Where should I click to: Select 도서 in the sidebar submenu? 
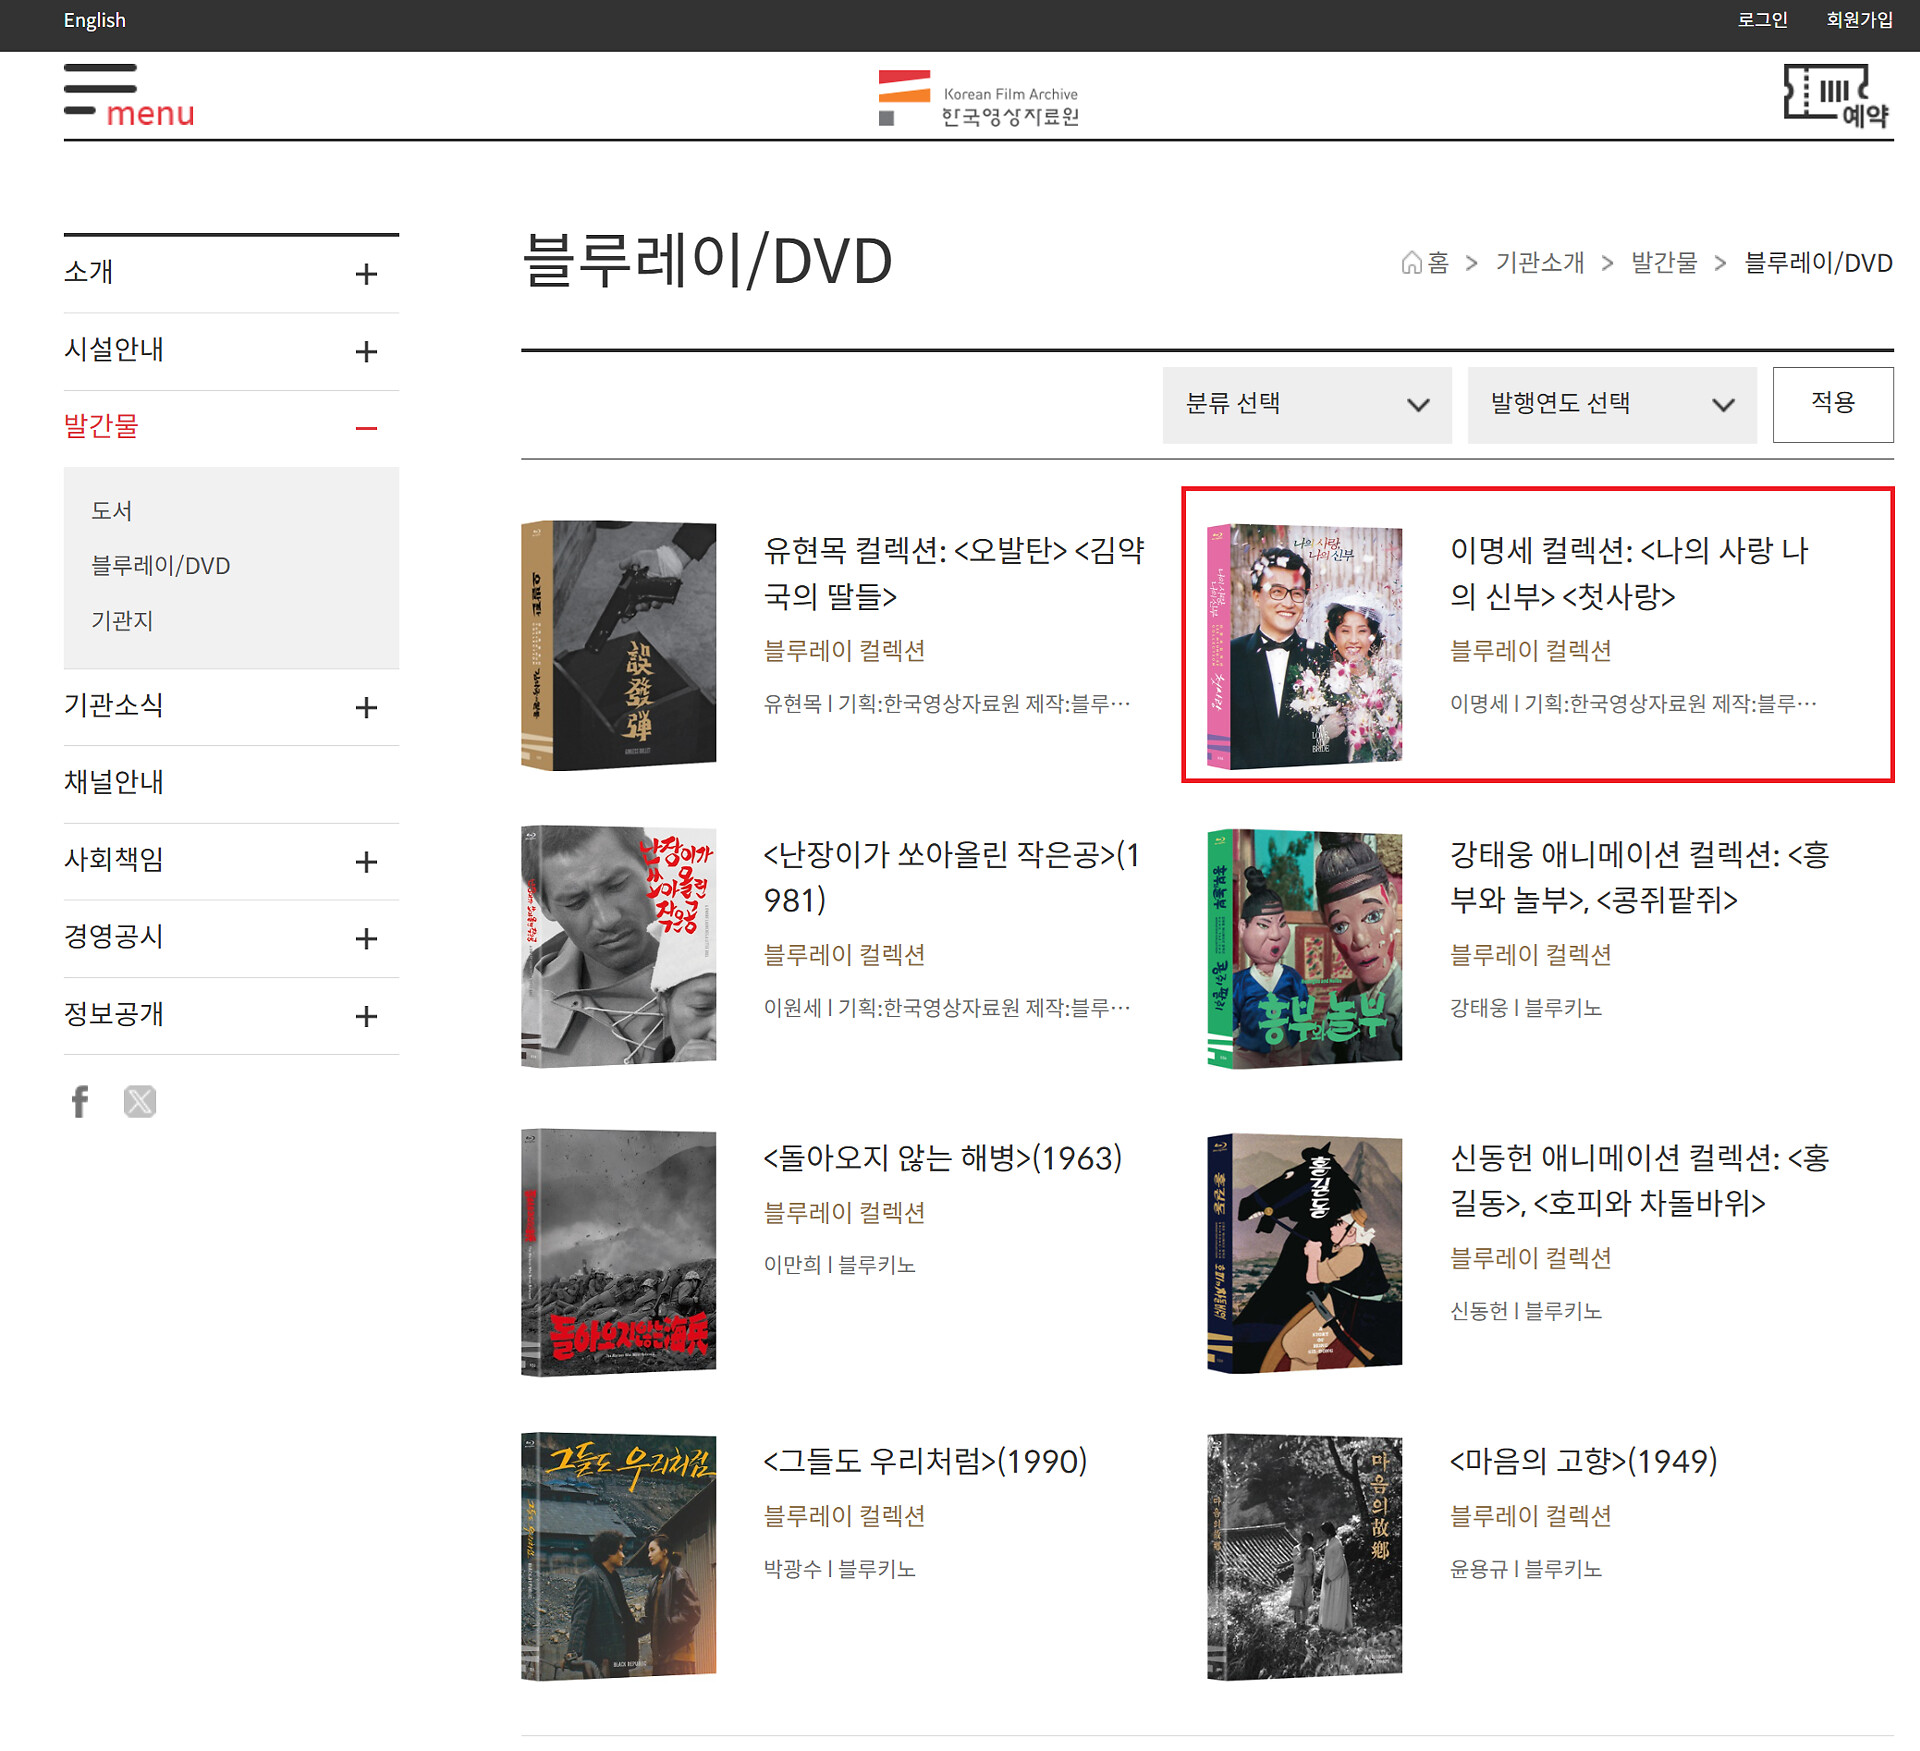[x=112, y=511]
